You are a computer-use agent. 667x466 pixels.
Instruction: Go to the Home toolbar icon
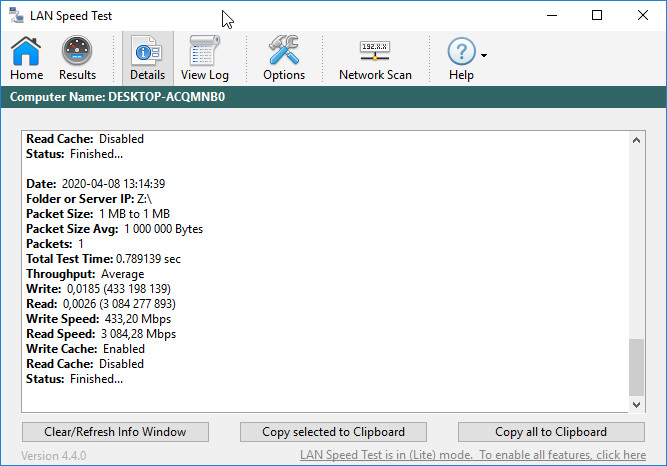tap(26, 58)
